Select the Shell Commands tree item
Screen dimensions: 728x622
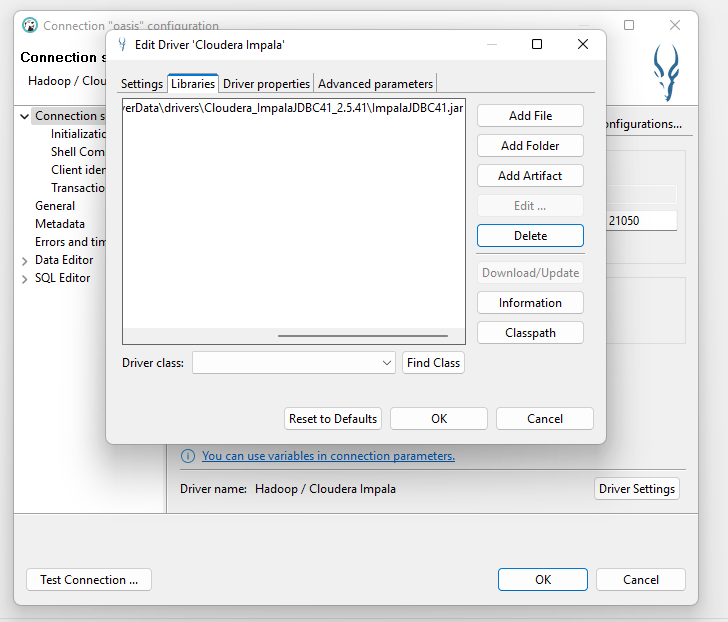[x=78, y=152]
